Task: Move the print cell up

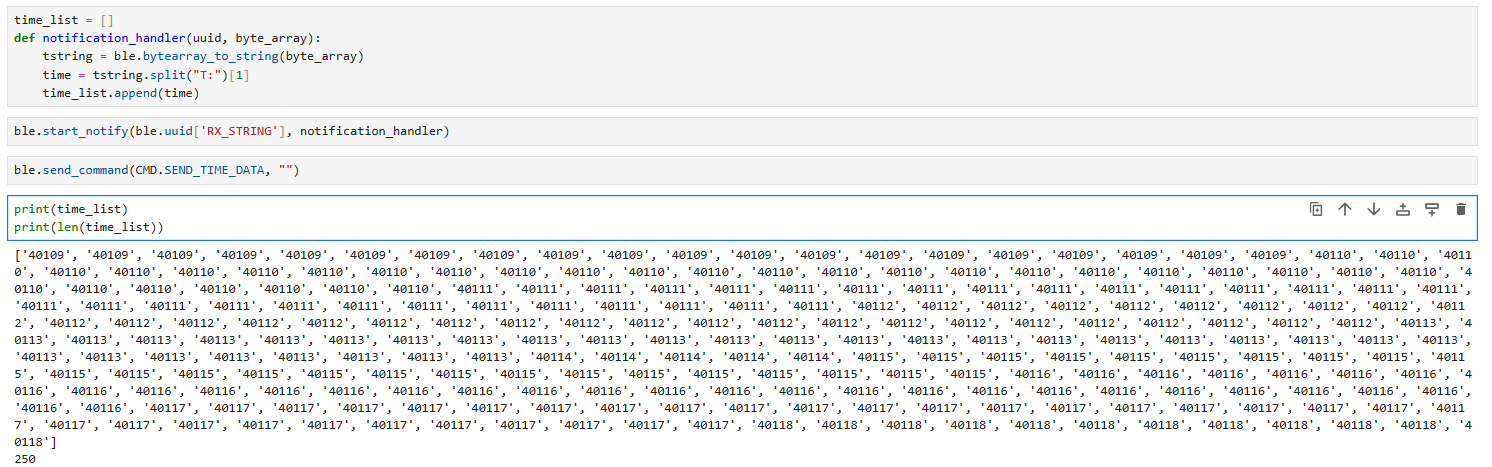Action: 1345,209
